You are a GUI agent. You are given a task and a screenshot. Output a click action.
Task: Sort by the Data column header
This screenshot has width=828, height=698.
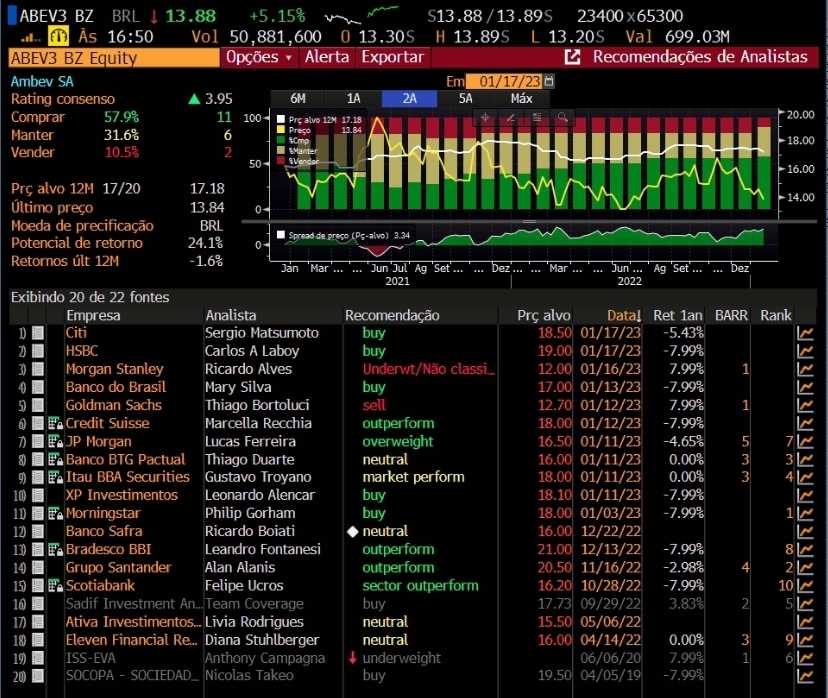click(x=624, y=316)
